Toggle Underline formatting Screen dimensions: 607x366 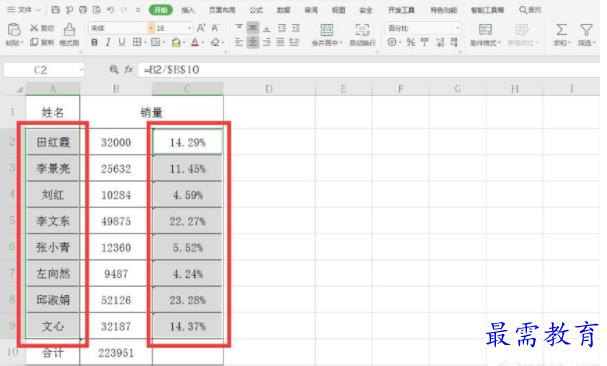[122, 42]
